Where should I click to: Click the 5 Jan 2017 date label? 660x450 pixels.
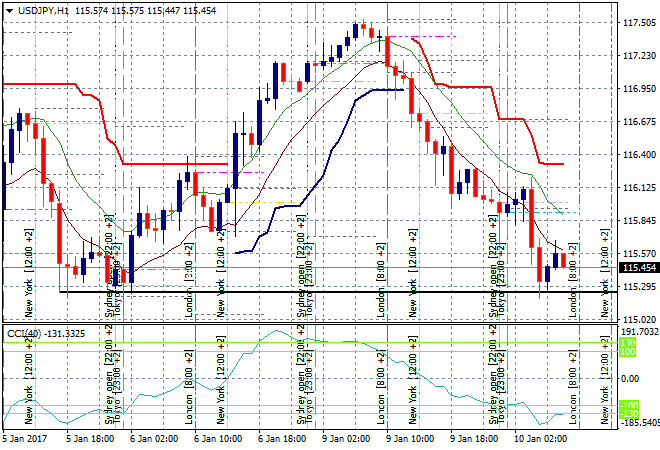coord(27,438)
